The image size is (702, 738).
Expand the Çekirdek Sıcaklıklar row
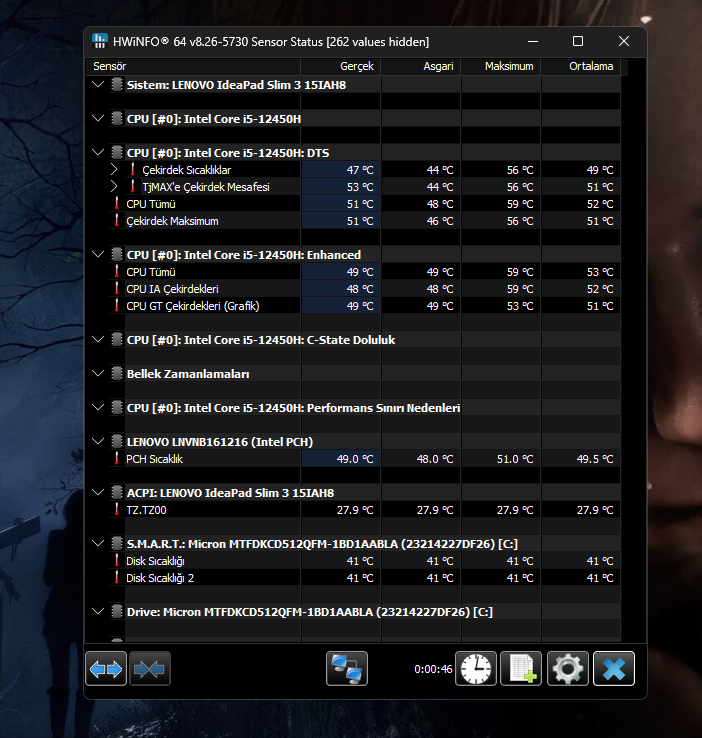pos(114,169)
